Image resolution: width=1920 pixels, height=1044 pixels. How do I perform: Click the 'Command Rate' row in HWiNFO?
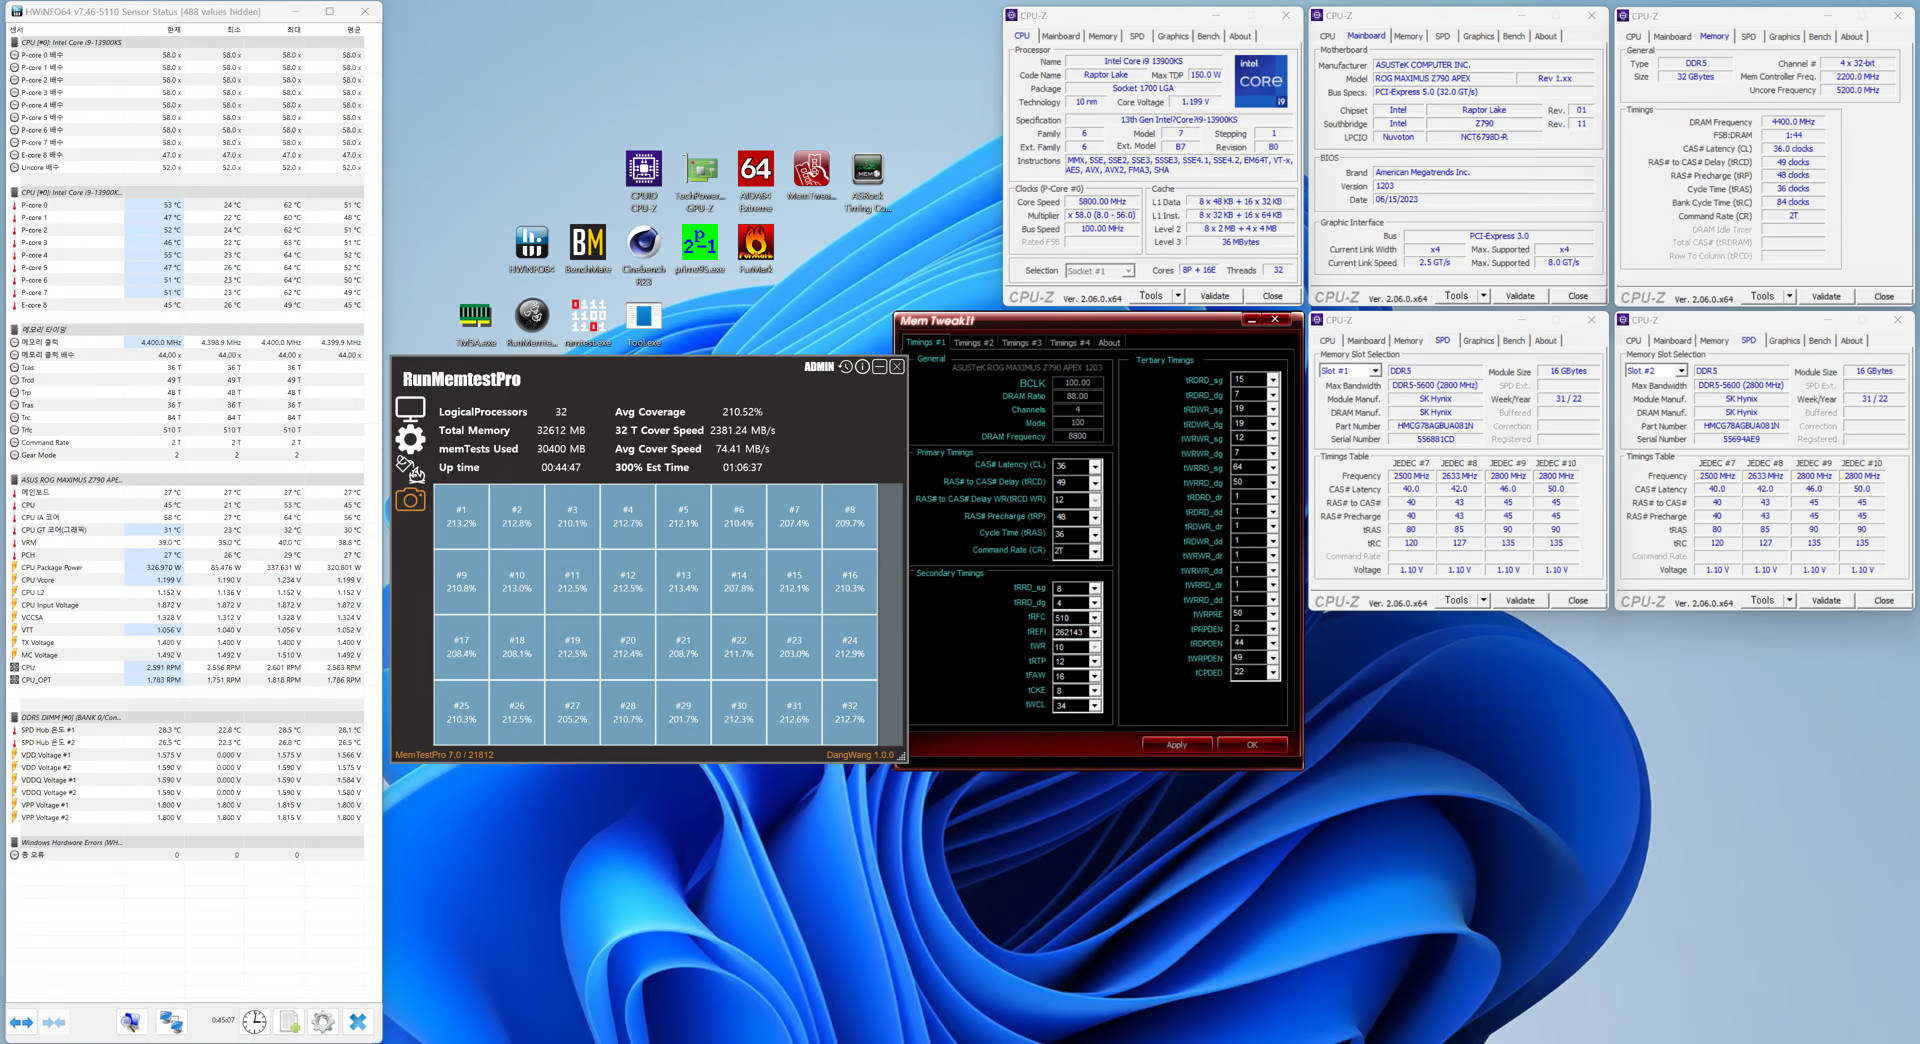click(x=186, y=442)
